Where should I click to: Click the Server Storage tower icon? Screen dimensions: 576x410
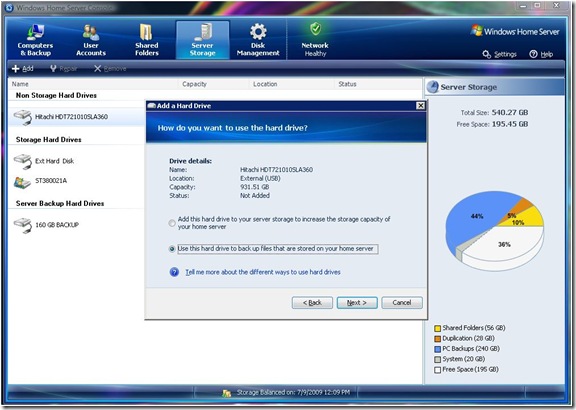(x=204, y=32)
